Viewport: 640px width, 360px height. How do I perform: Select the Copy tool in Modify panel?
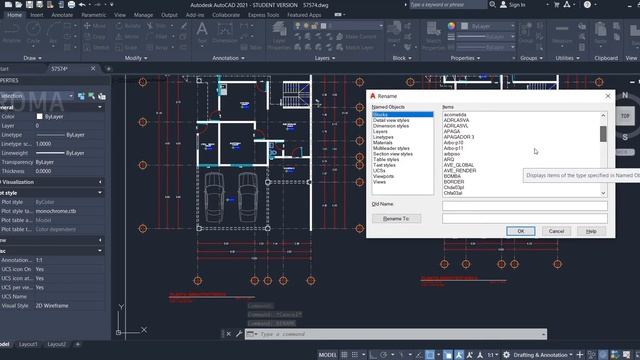(x=95, y=37)
